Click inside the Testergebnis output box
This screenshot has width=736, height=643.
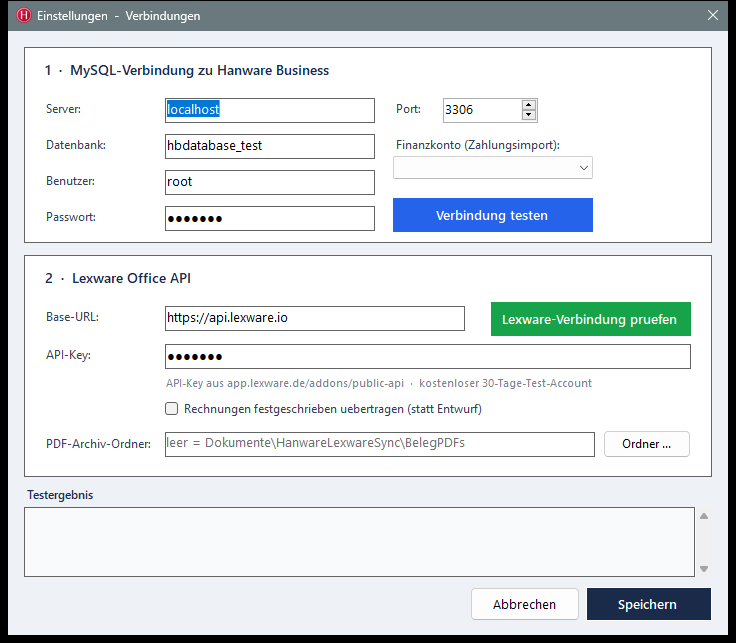(359, 542)
